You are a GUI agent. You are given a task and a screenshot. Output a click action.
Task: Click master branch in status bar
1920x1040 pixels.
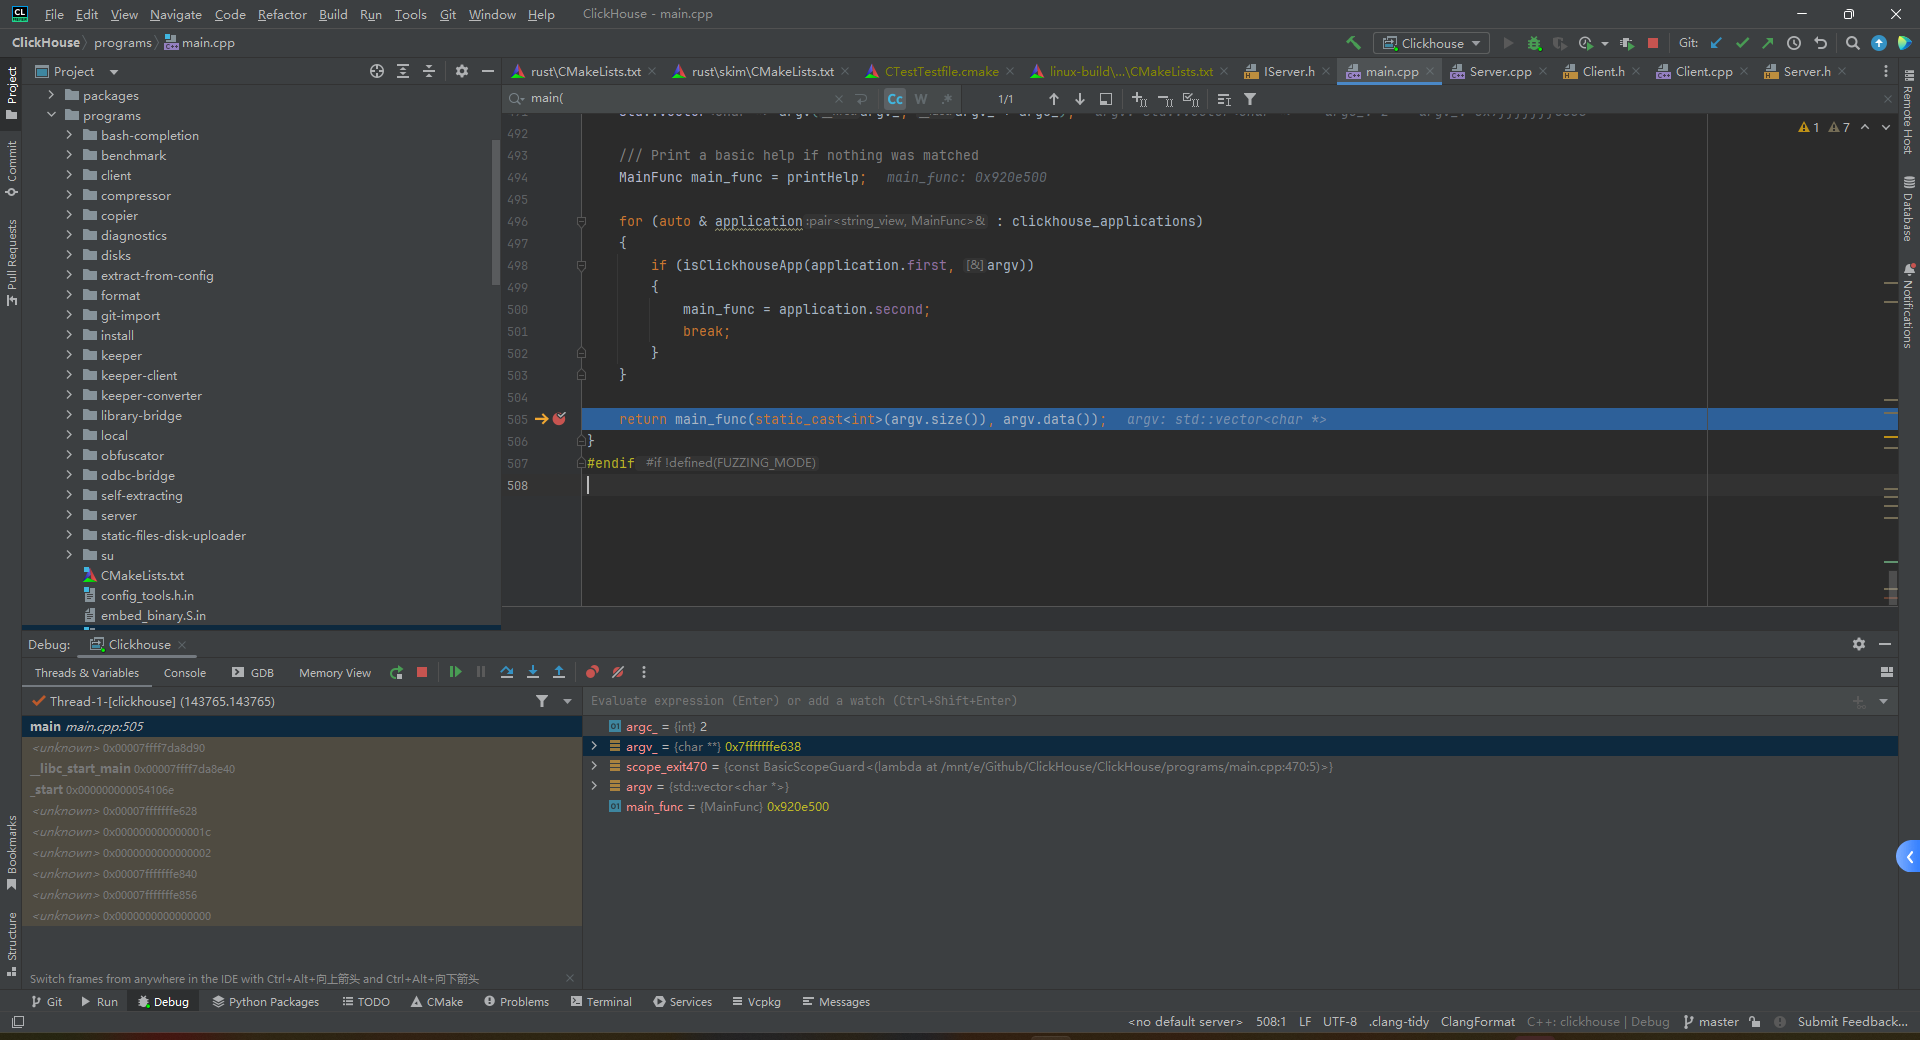(x=1711, y=1021)
